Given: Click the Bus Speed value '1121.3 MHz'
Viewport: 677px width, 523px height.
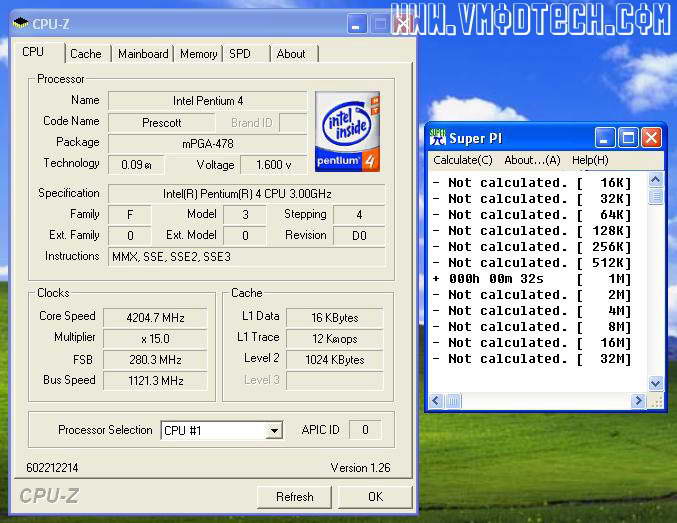Looking at the screenshot, I should click(x=155, y=380).
